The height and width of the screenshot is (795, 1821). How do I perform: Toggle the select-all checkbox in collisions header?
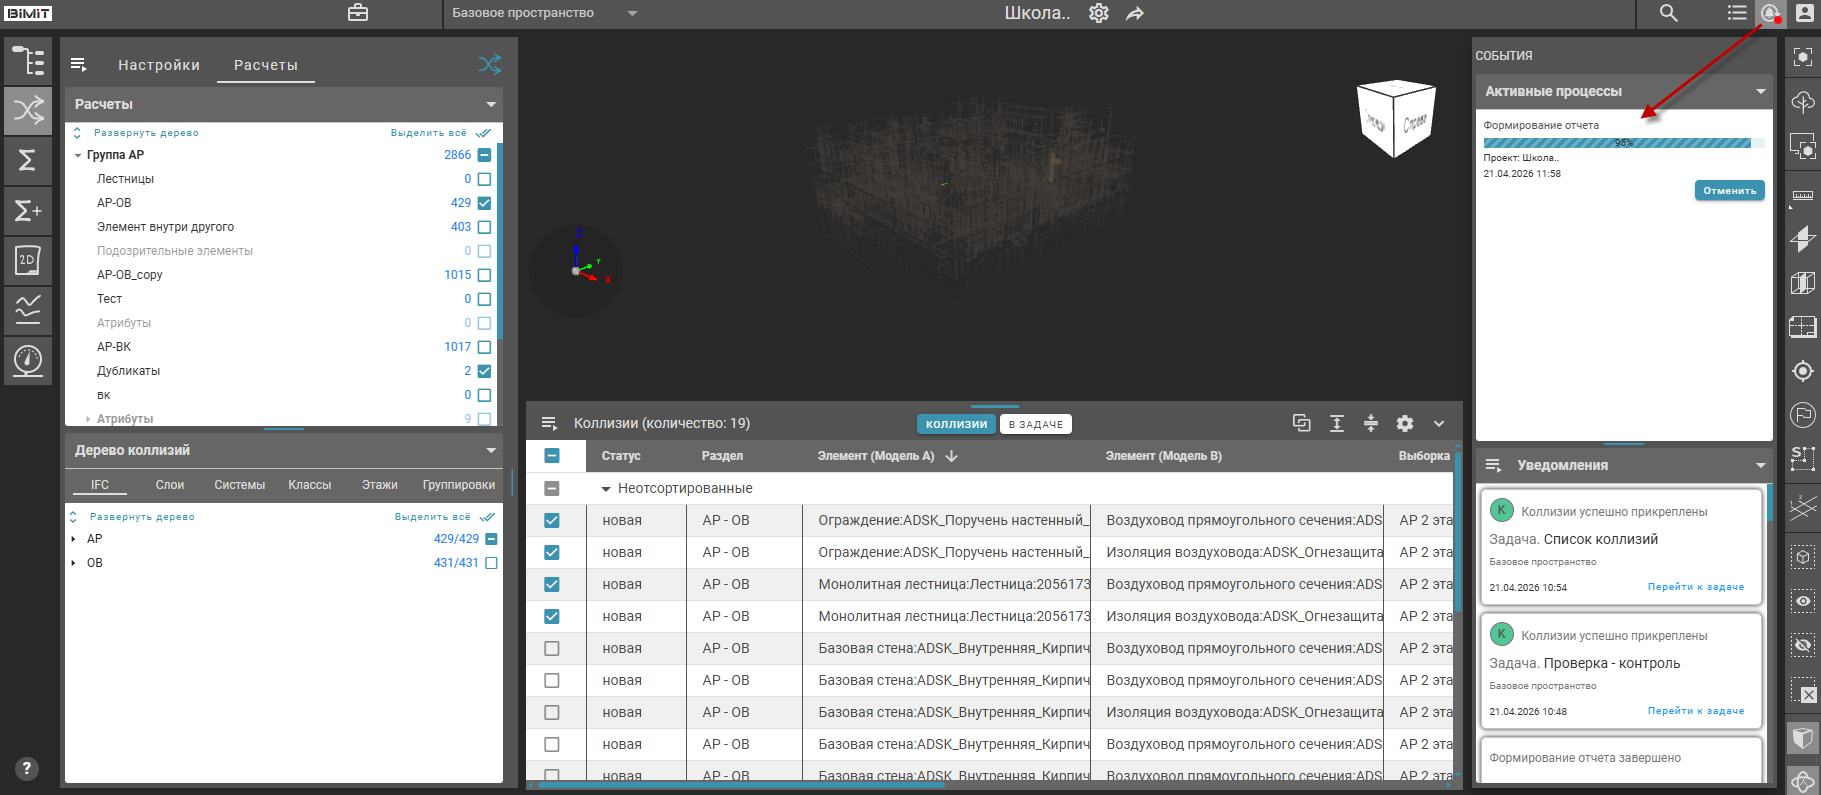pos(552,456)
